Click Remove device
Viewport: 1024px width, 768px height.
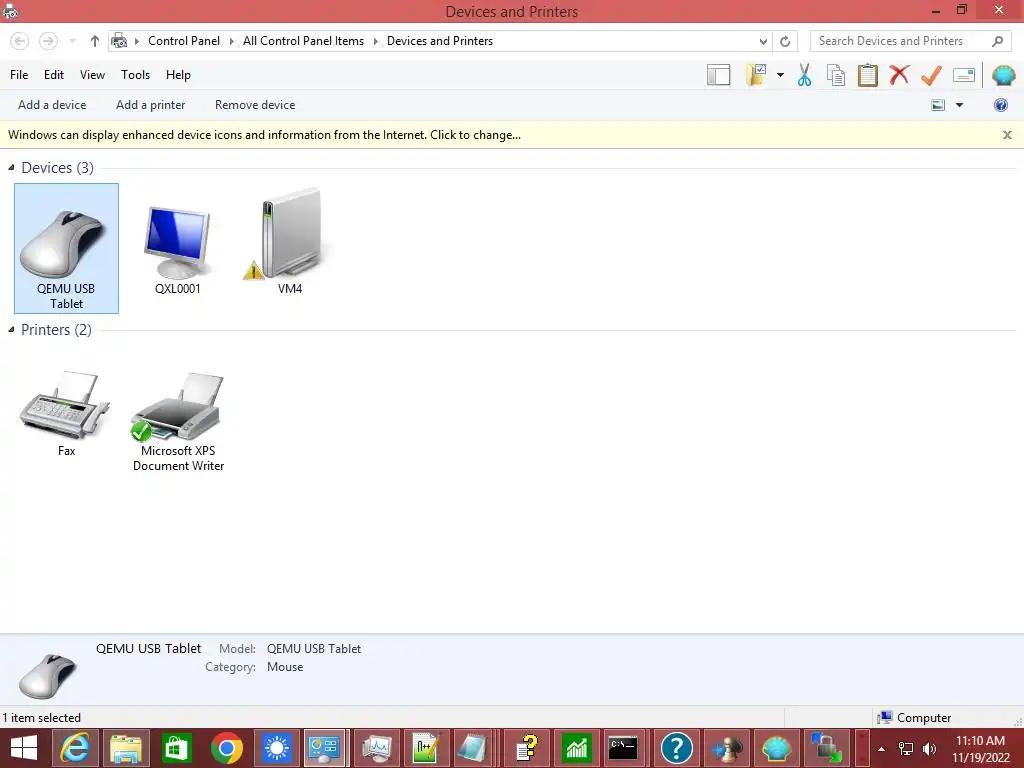point(255,105)
